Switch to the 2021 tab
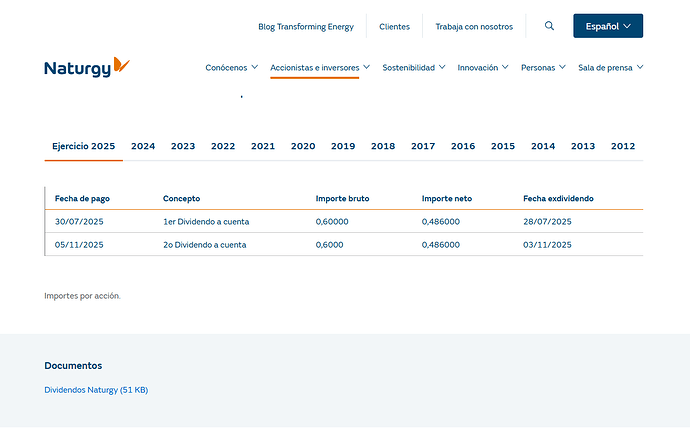This screenshot has height=430, width=690. click(263, 146)
